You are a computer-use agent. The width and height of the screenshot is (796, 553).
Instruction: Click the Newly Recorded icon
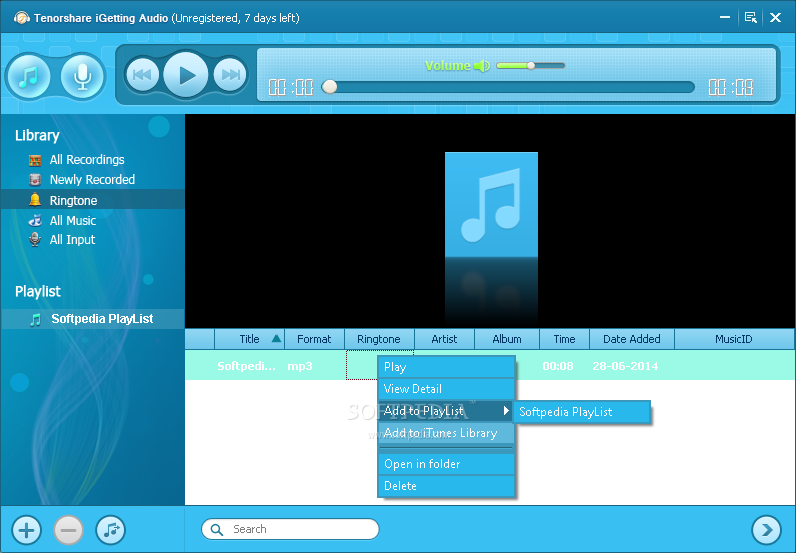(35, 180)
